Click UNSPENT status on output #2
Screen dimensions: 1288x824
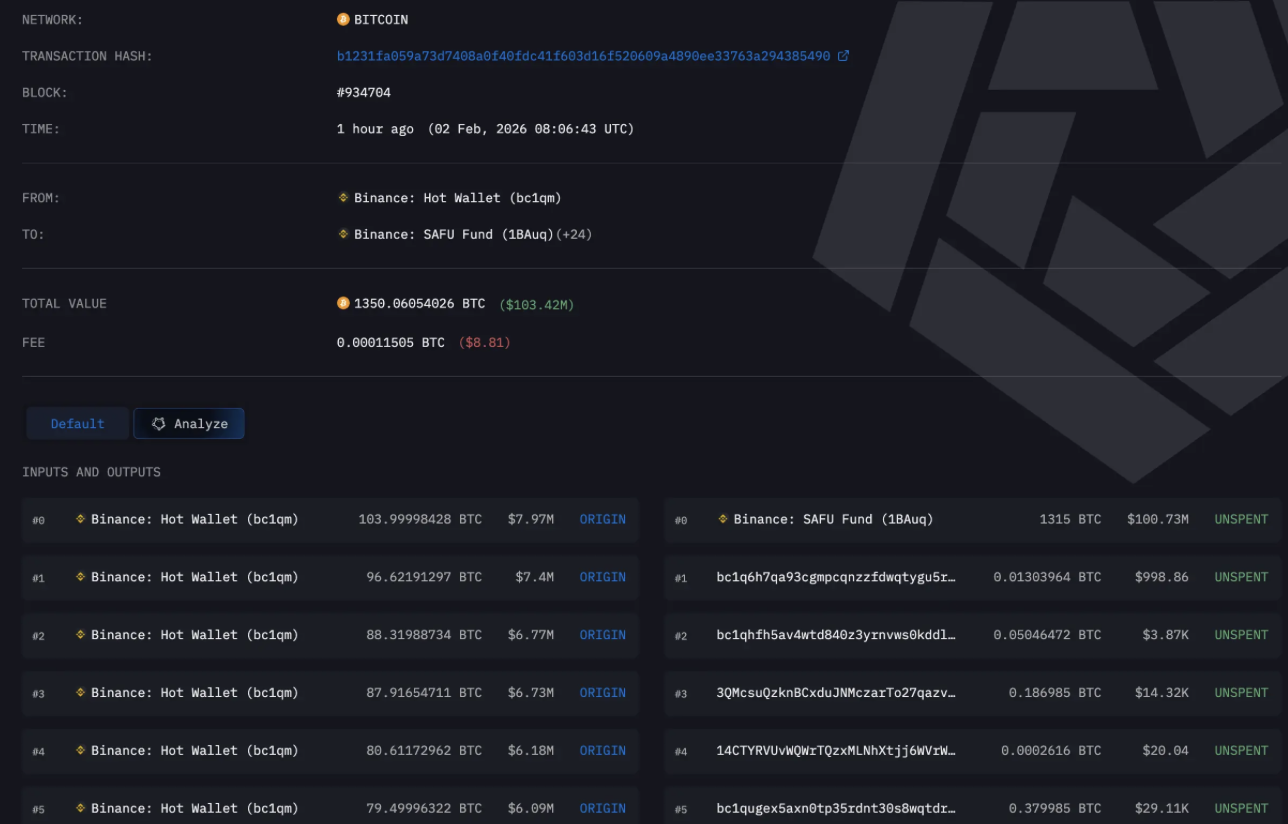pyautogui.click(x=1240, y=635)
